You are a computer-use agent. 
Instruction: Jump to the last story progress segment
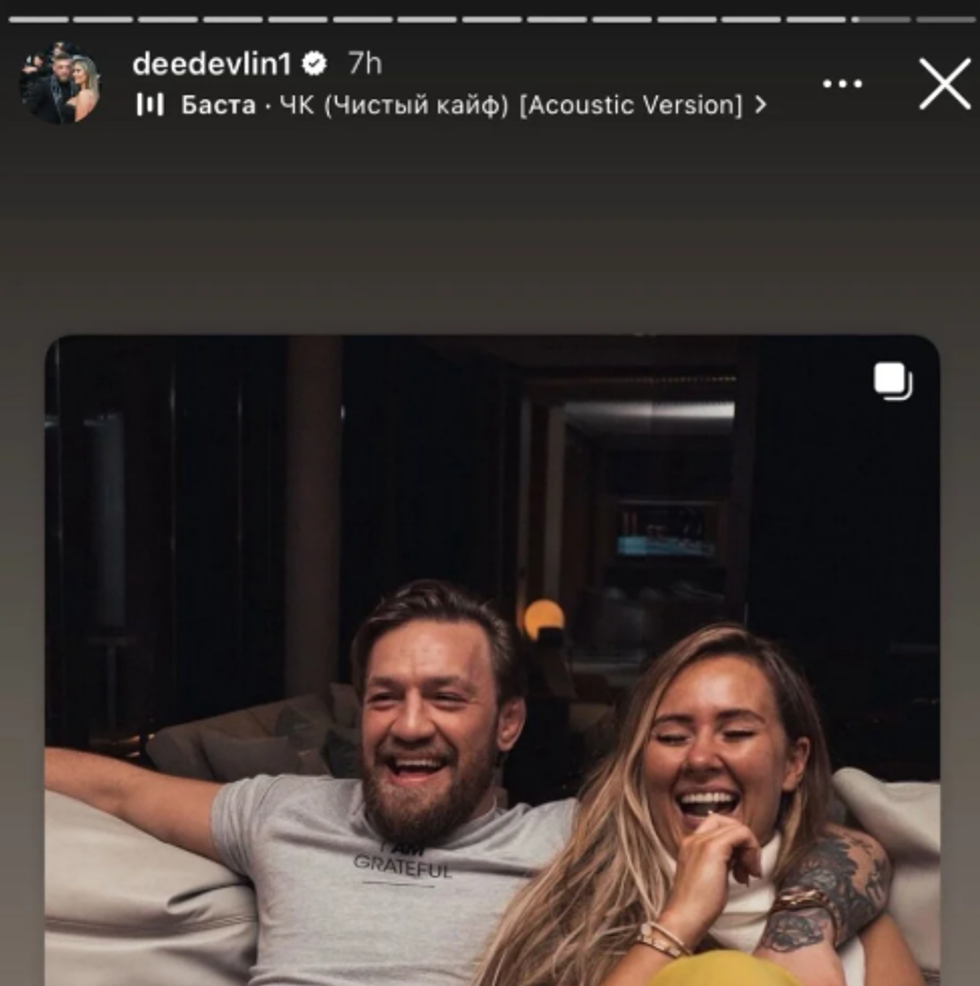tap(945, 19)
